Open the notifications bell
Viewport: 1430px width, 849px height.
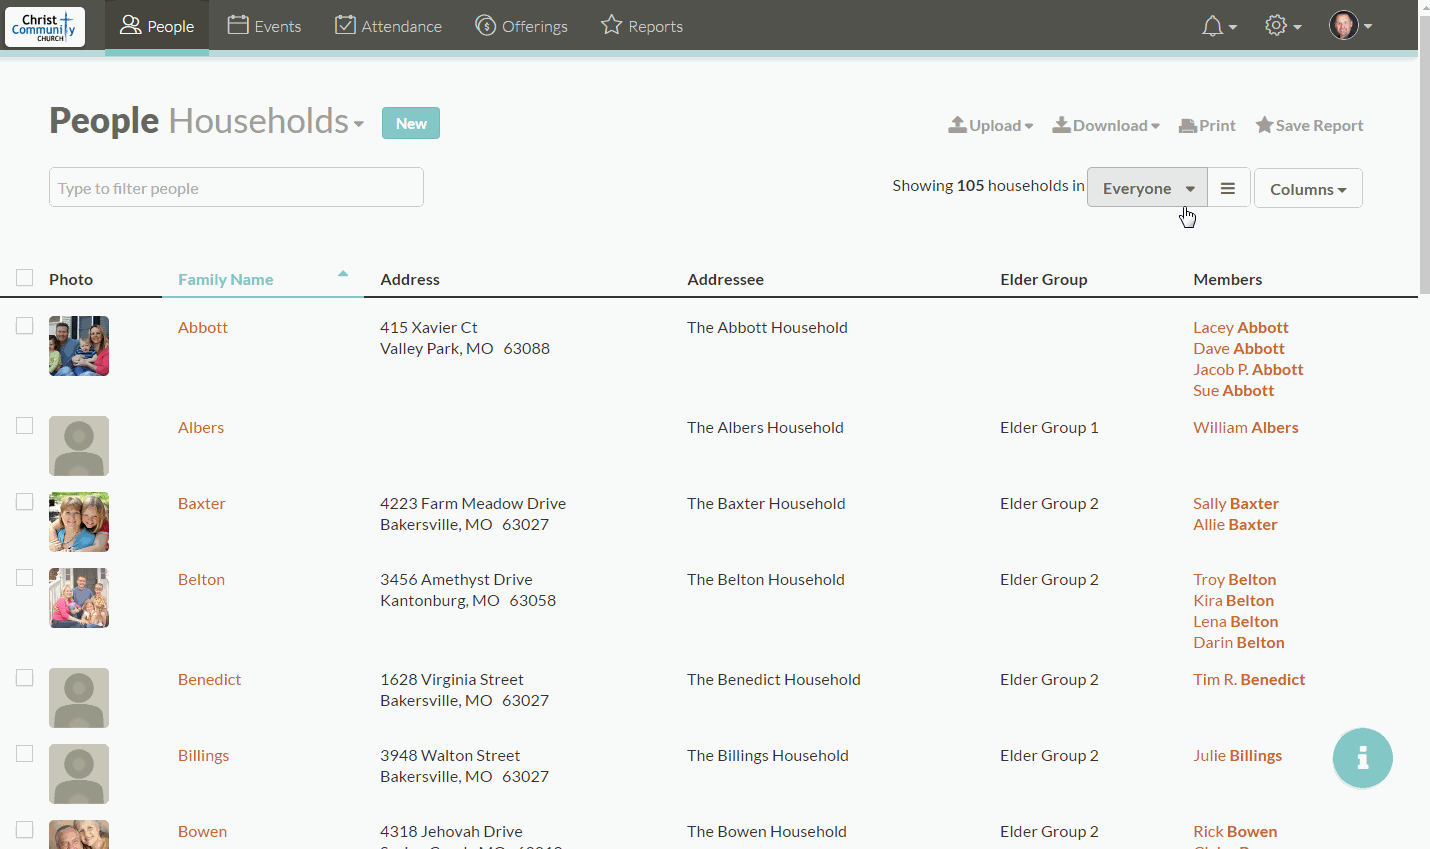pos(1212,25)
